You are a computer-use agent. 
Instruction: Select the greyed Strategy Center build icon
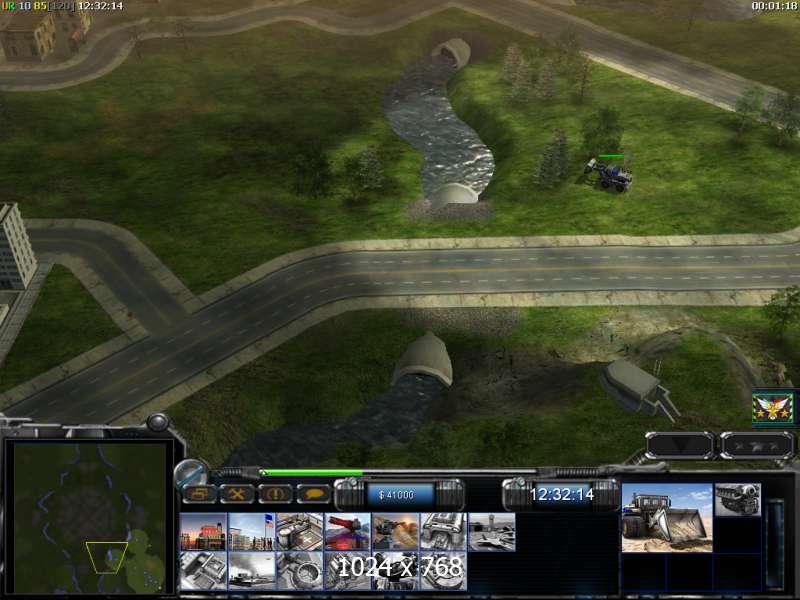[x=203, y=571]
